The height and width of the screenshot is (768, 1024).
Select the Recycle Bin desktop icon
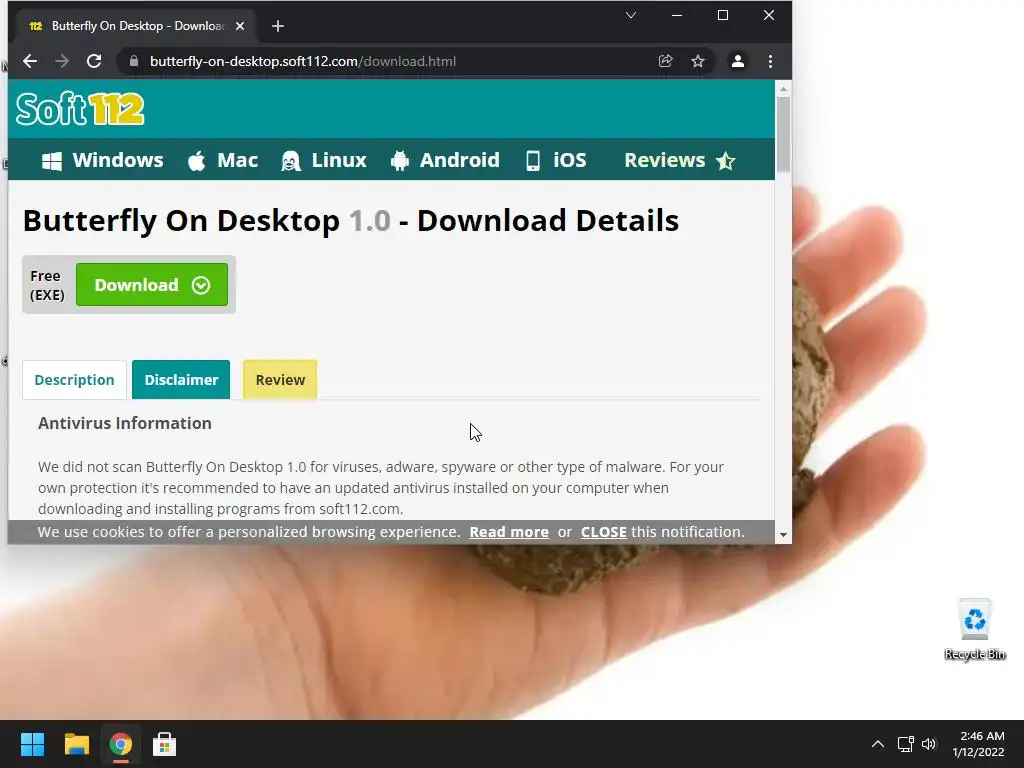(975, 630)
